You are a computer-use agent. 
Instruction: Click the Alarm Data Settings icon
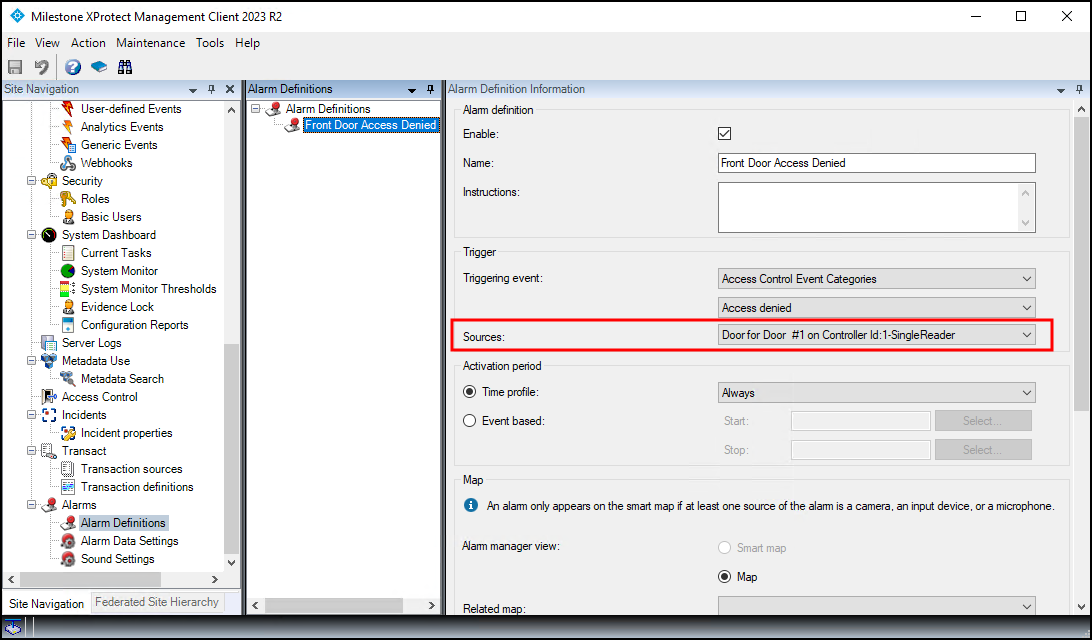coord(68,541)
